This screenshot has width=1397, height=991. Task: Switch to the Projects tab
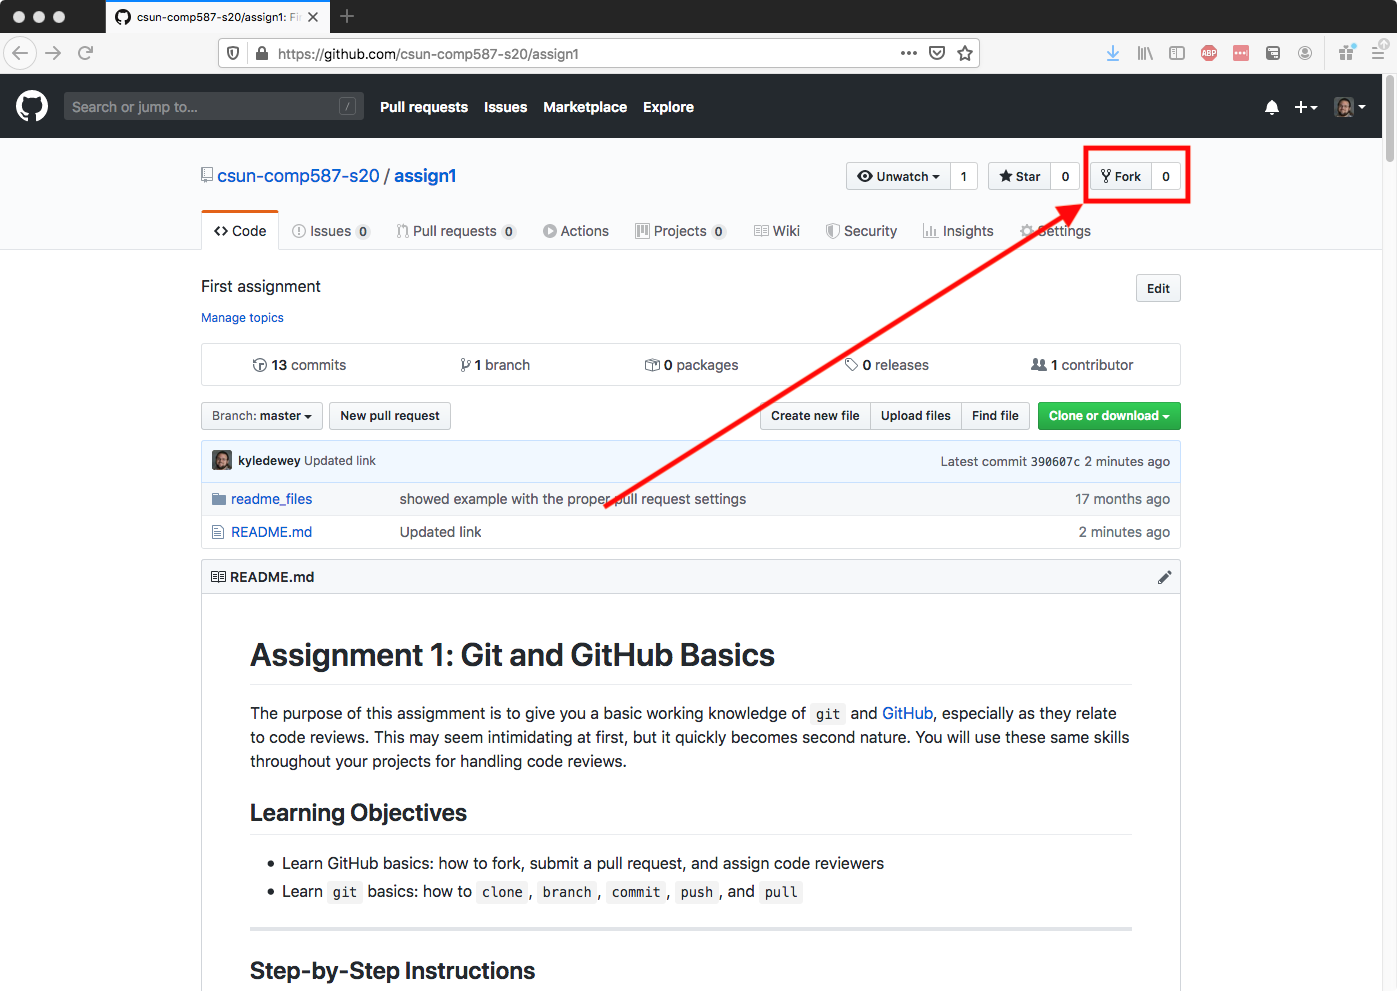coord(680,231)
